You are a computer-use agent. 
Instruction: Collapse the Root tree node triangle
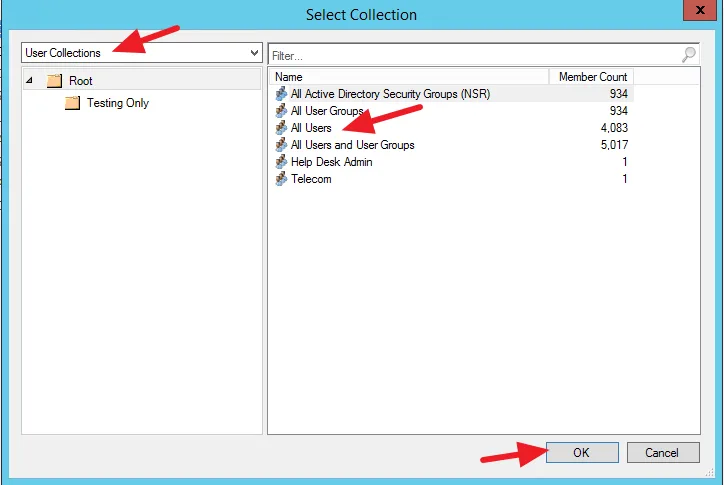29,80
